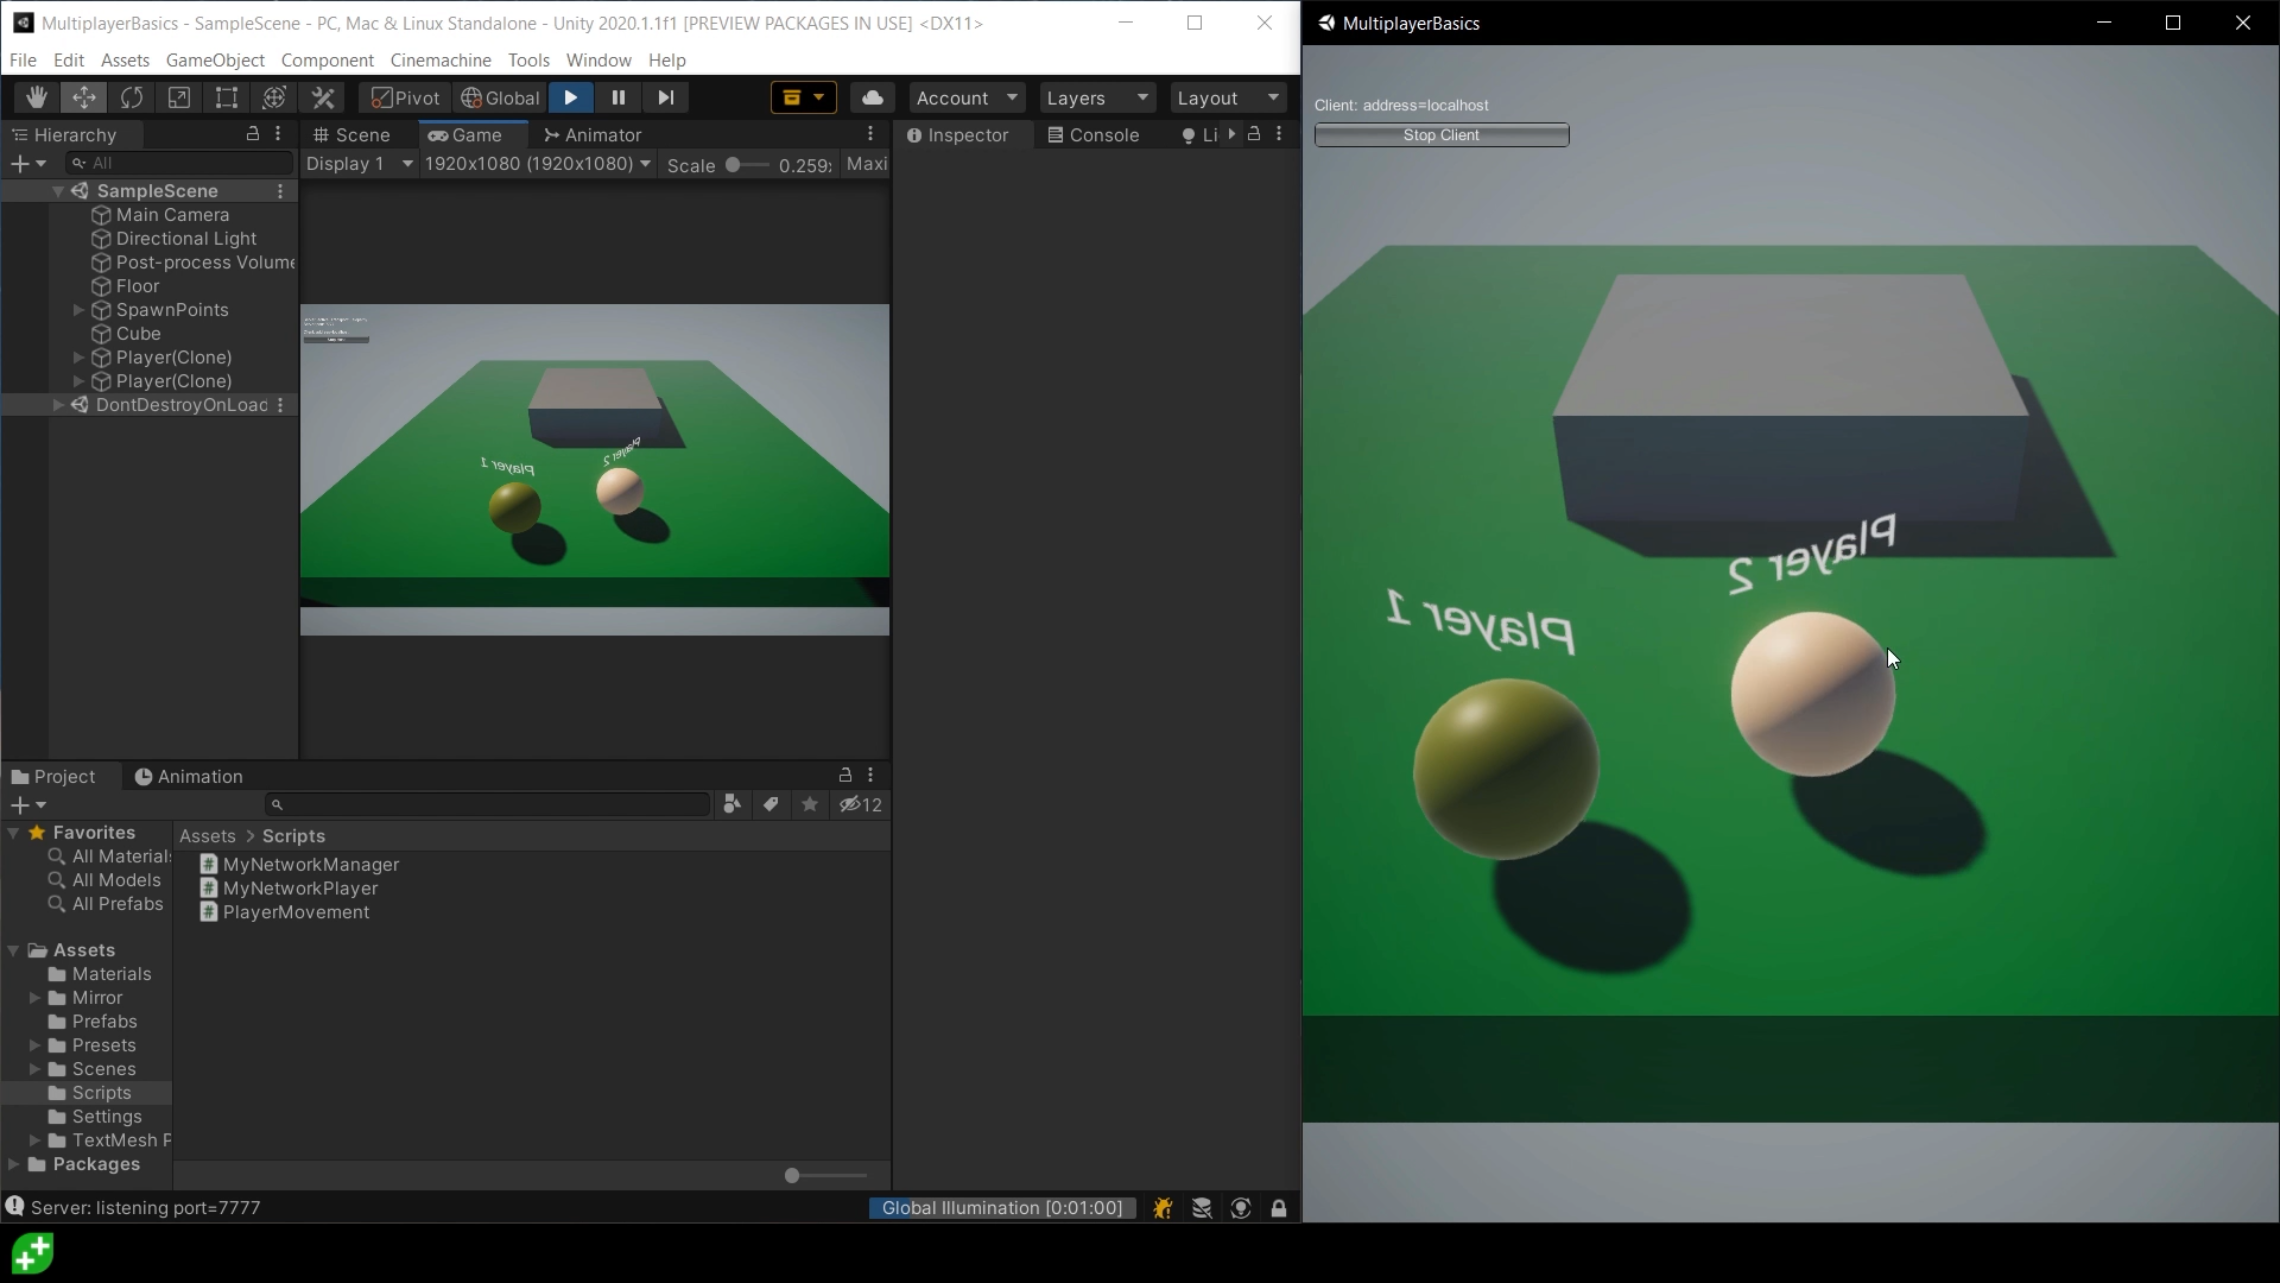Toggle hidden packages visibility count
The height and width of the screenshot is (1283, 2280).
[x=861, y=805]
